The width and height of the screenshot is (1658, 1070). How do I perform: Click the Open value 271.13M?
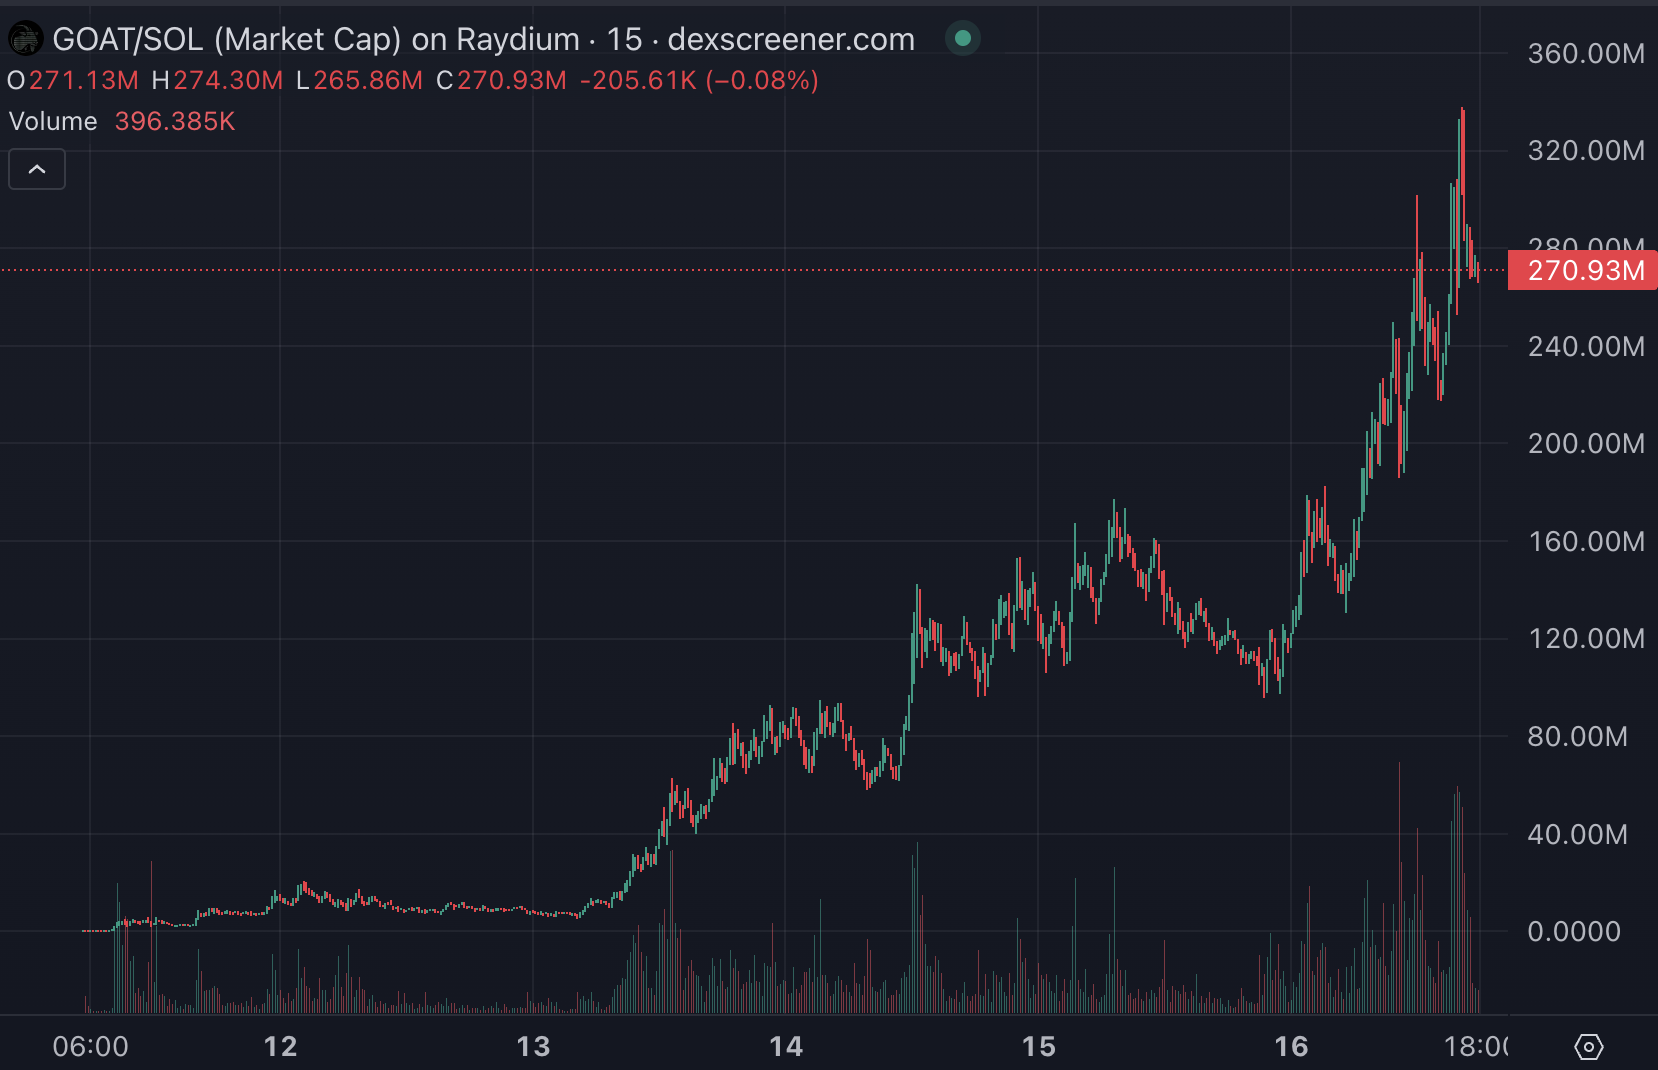[x=84, y=80]
